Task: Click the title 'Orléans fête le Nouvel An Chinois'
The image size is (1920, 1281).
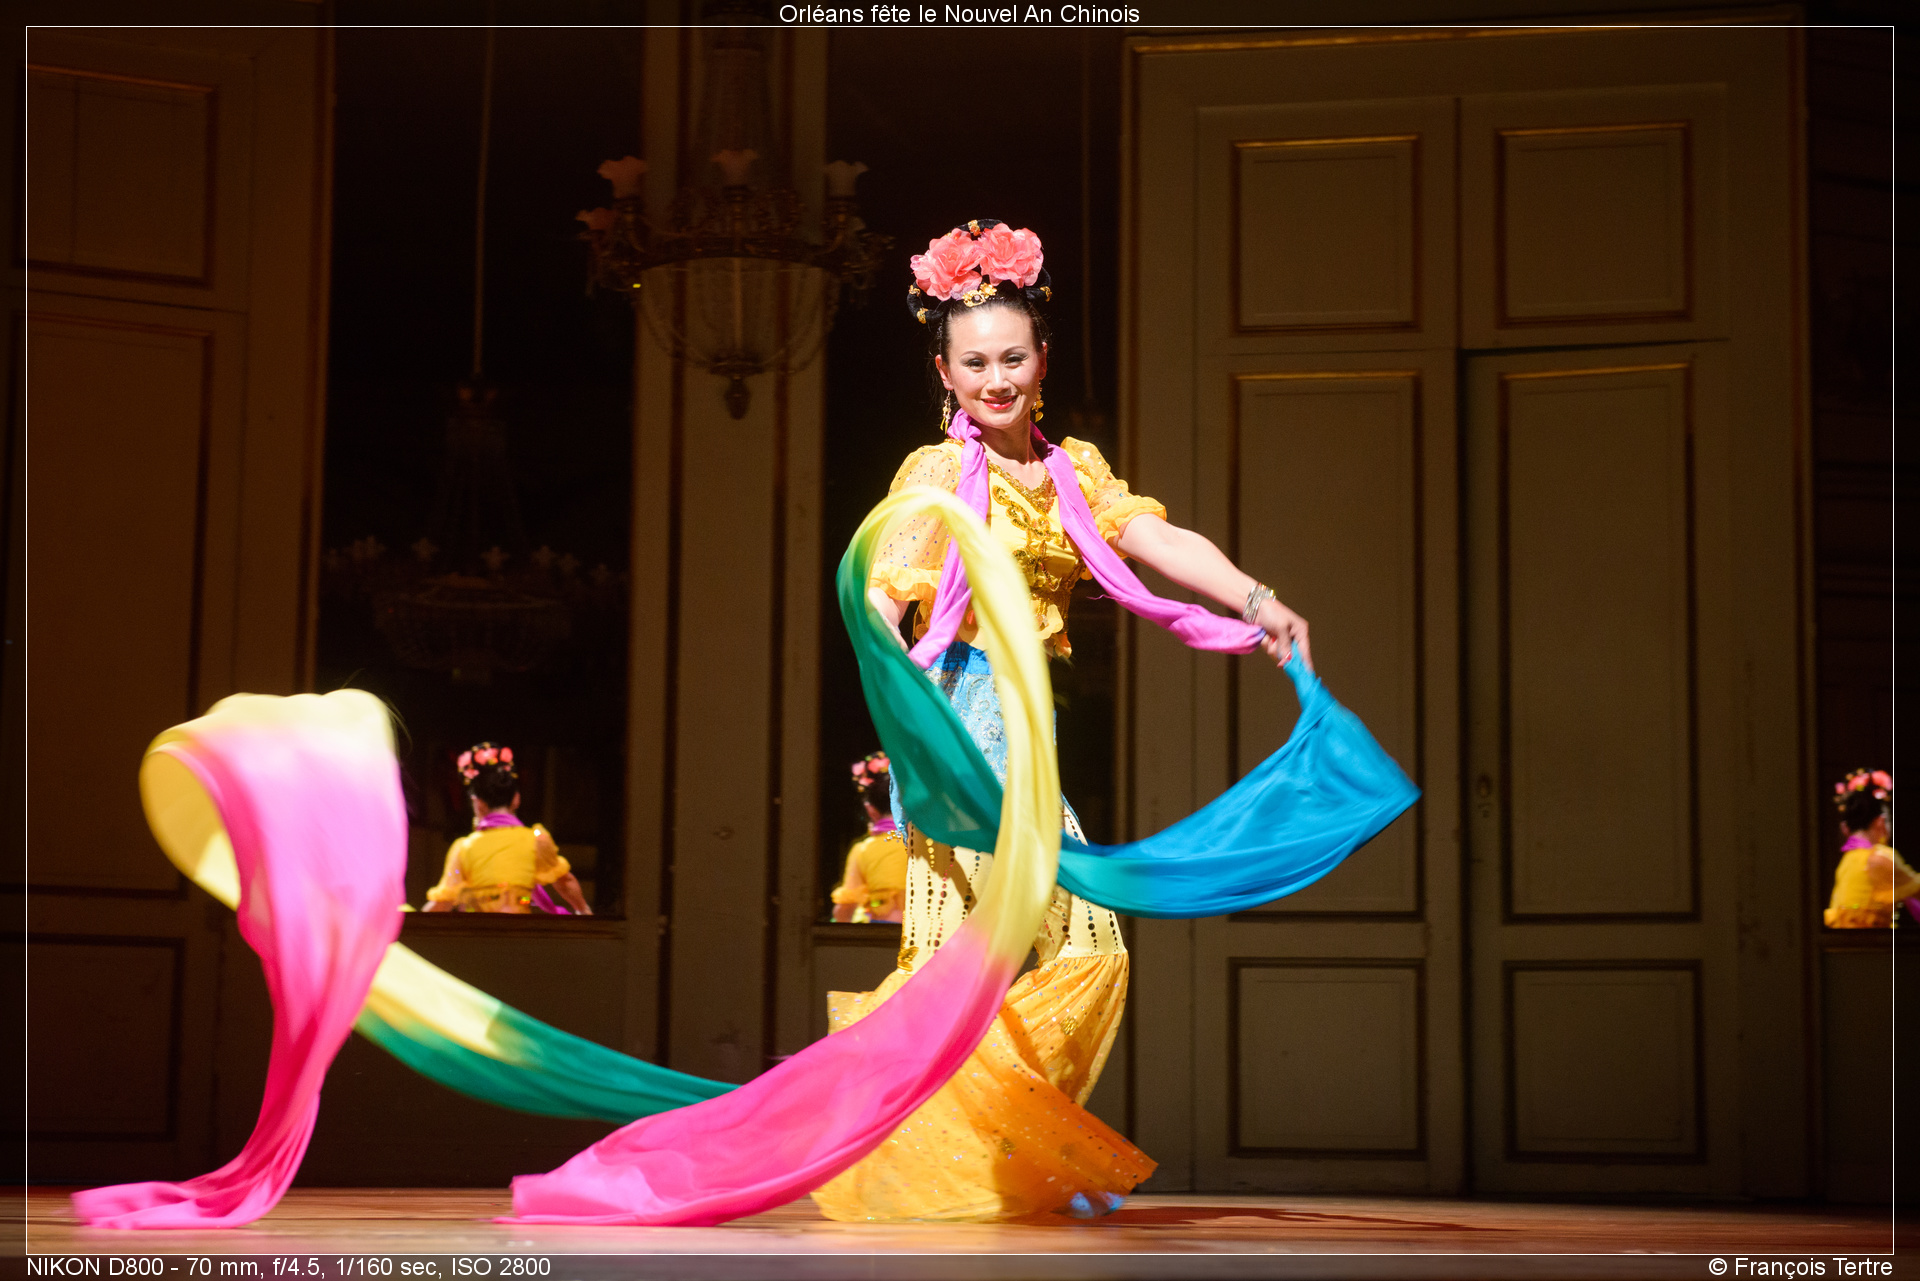Action: [959, 14]
